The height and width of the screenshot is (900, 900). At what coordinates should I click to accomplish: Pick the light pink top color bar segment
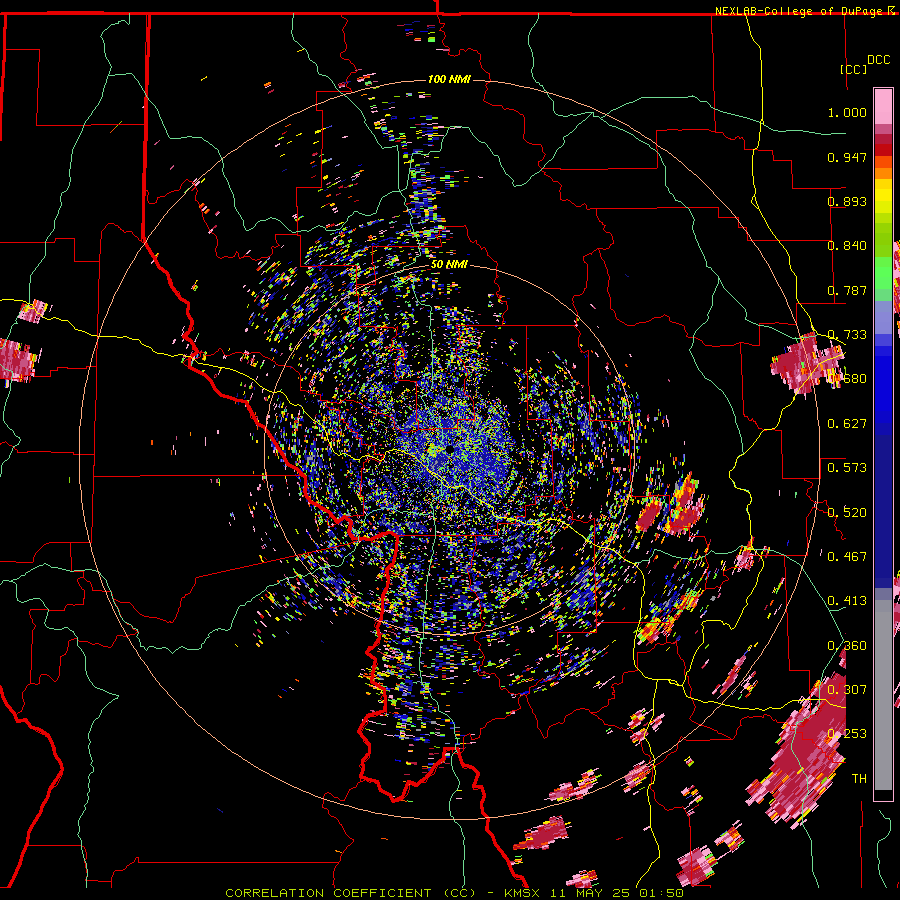point(883,106)
